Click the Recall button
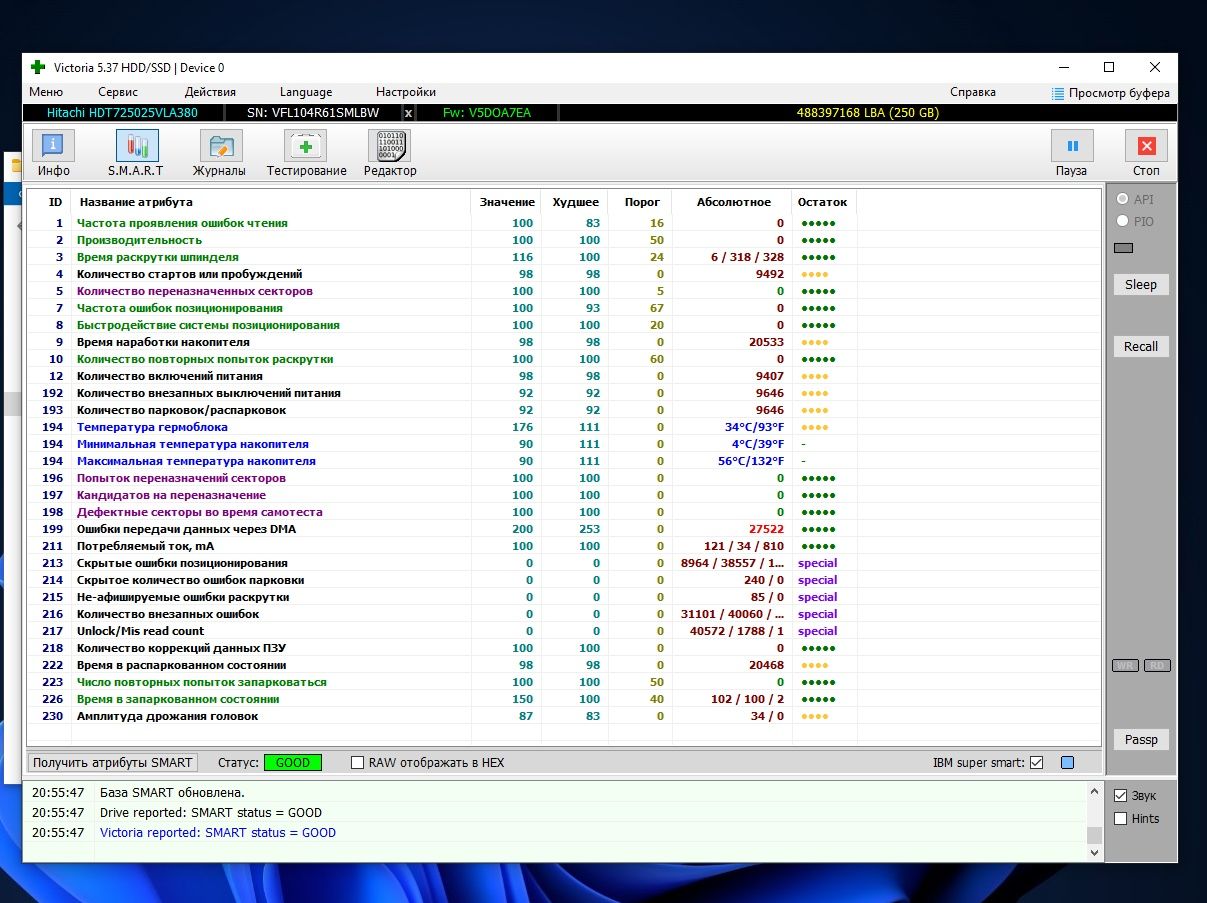This screenshot has width=1207, height=903. [1140, 347]
